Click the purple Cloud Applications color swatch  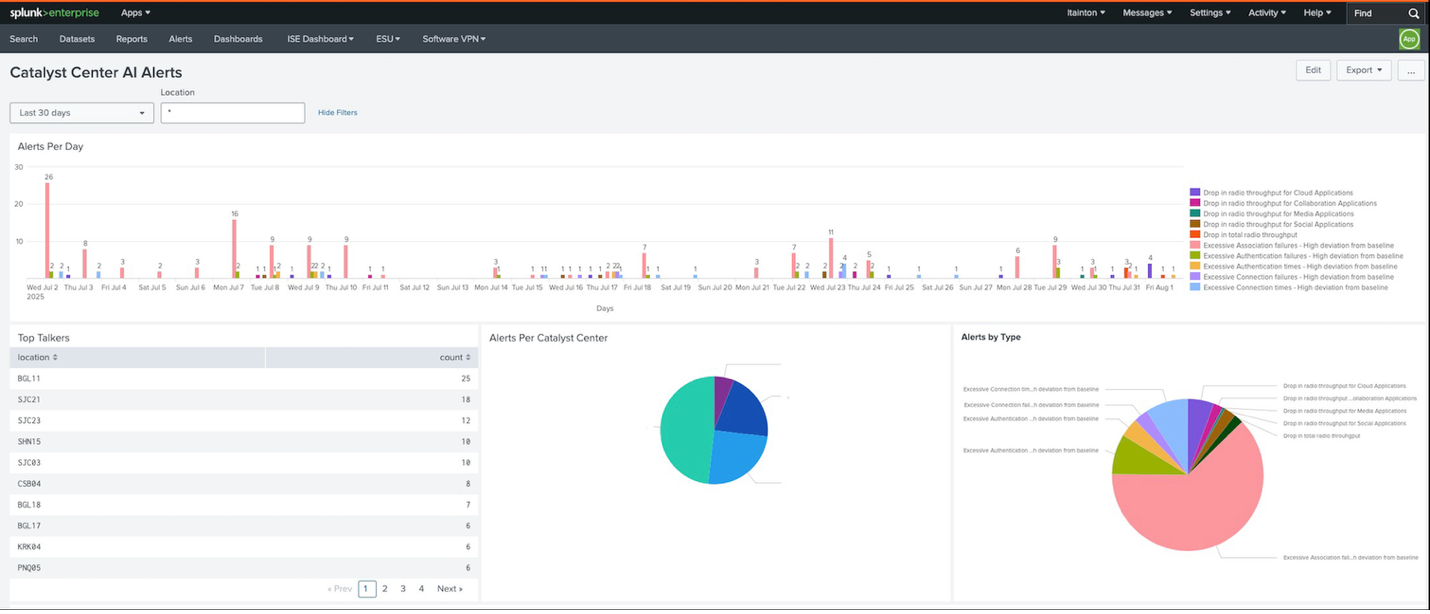[1194, 192]
